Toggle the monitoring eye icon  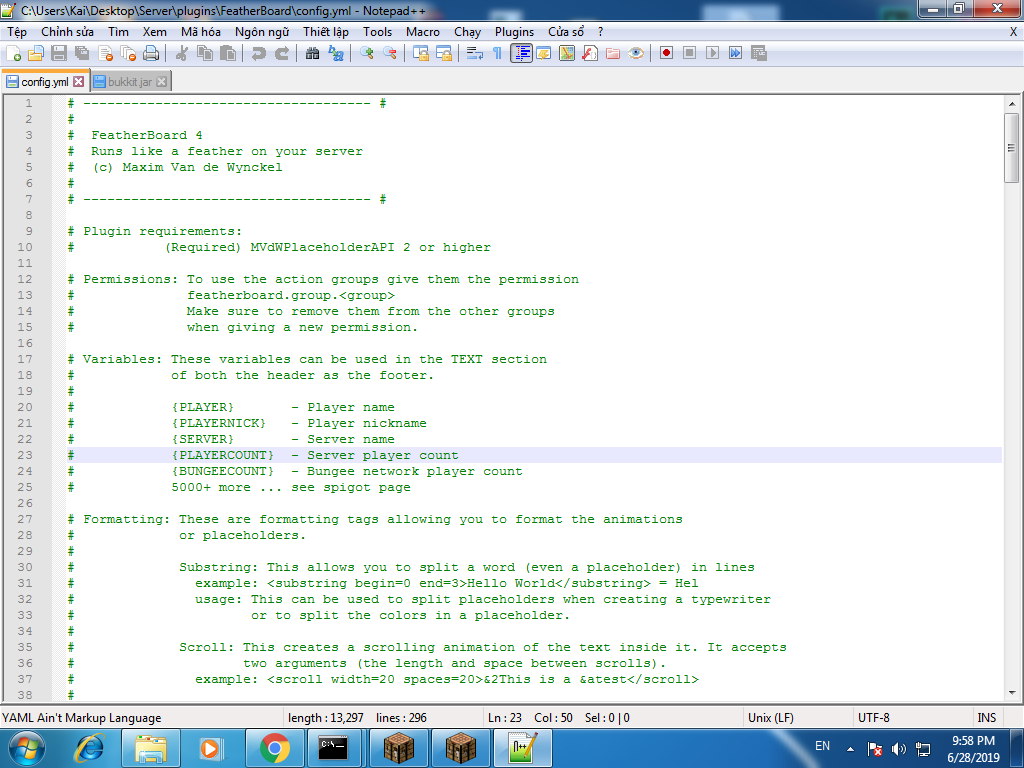tap(636, 54)
